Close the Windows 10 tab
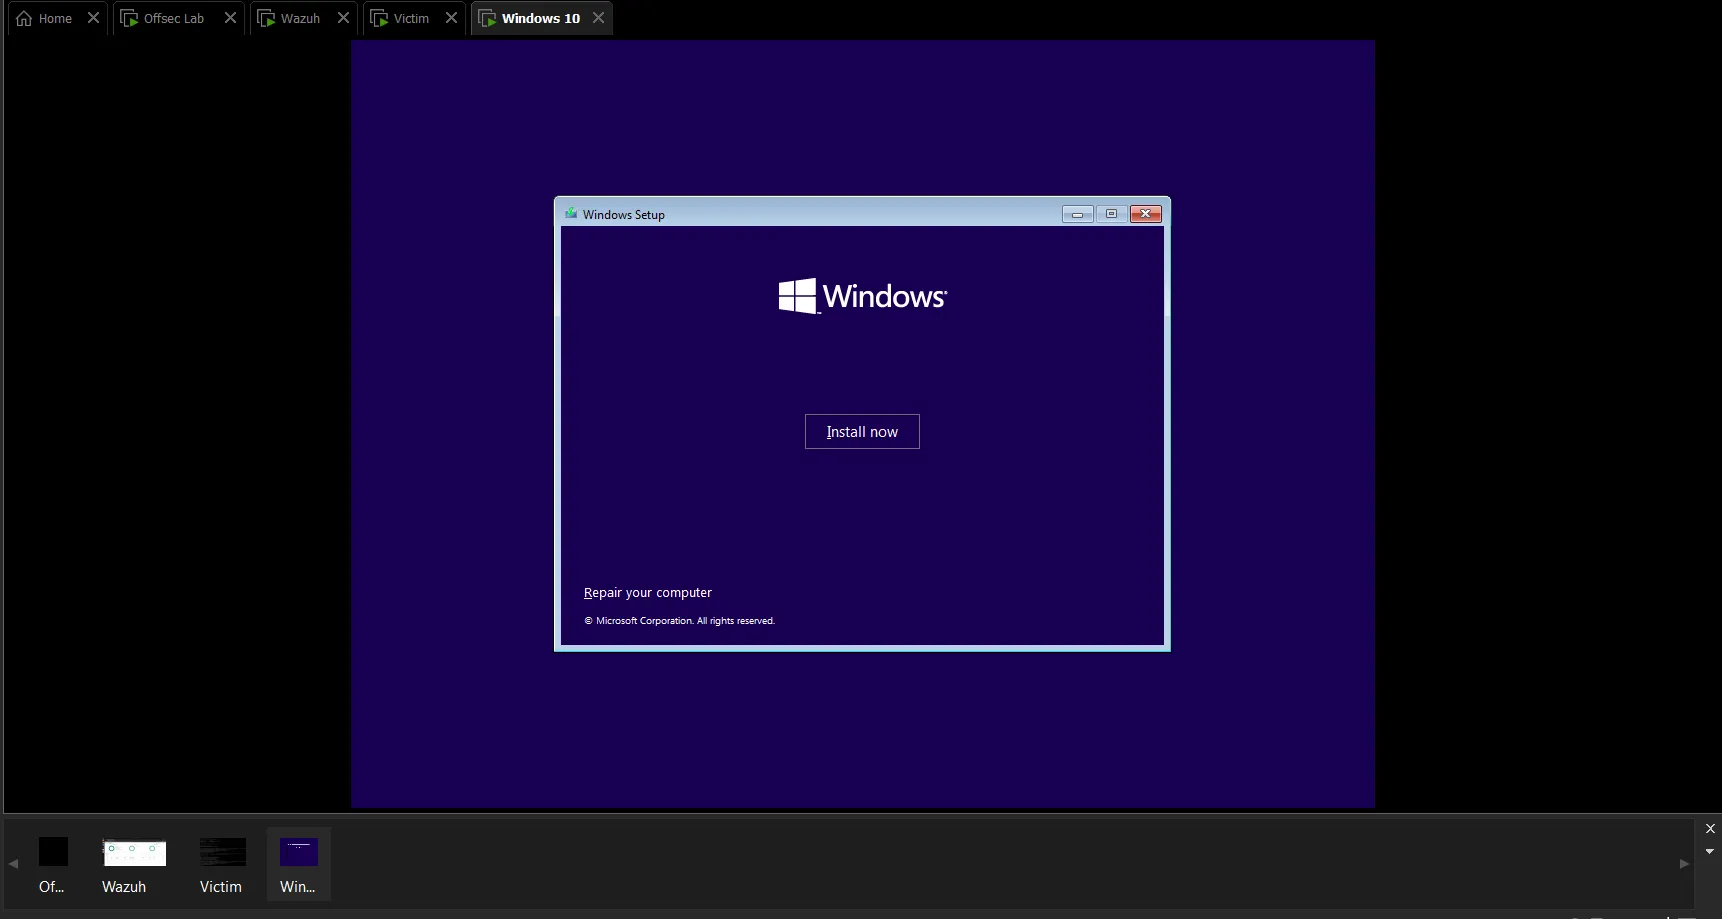Image resolution: width=1722 pixels, height=919 pixels. tap(598, 18)
